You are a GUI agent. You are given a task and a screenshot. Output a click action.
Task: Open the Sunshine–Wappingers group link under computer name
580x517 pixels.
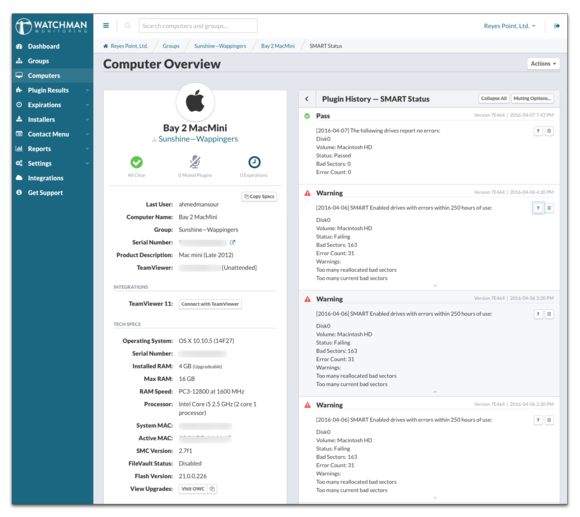click(x=198, y=139)
